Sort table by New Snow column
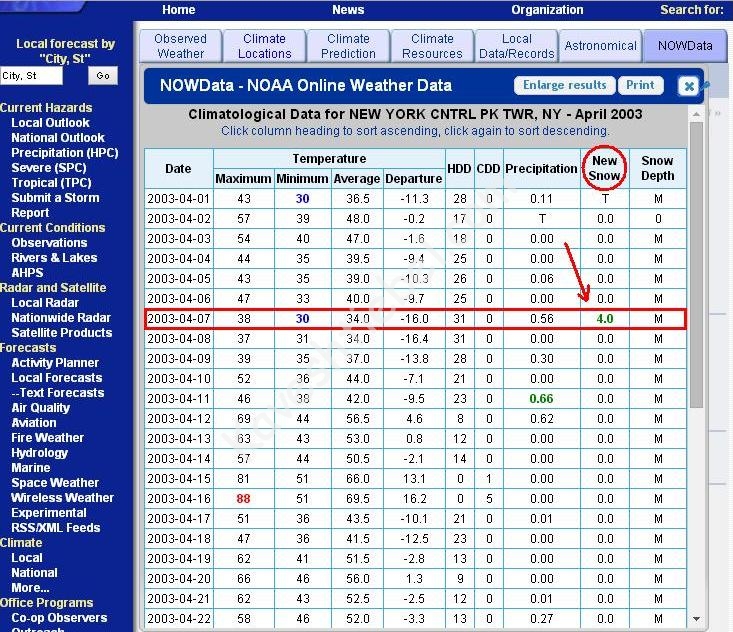The width and height of the screenshot is (733, 632). [605, 168]
